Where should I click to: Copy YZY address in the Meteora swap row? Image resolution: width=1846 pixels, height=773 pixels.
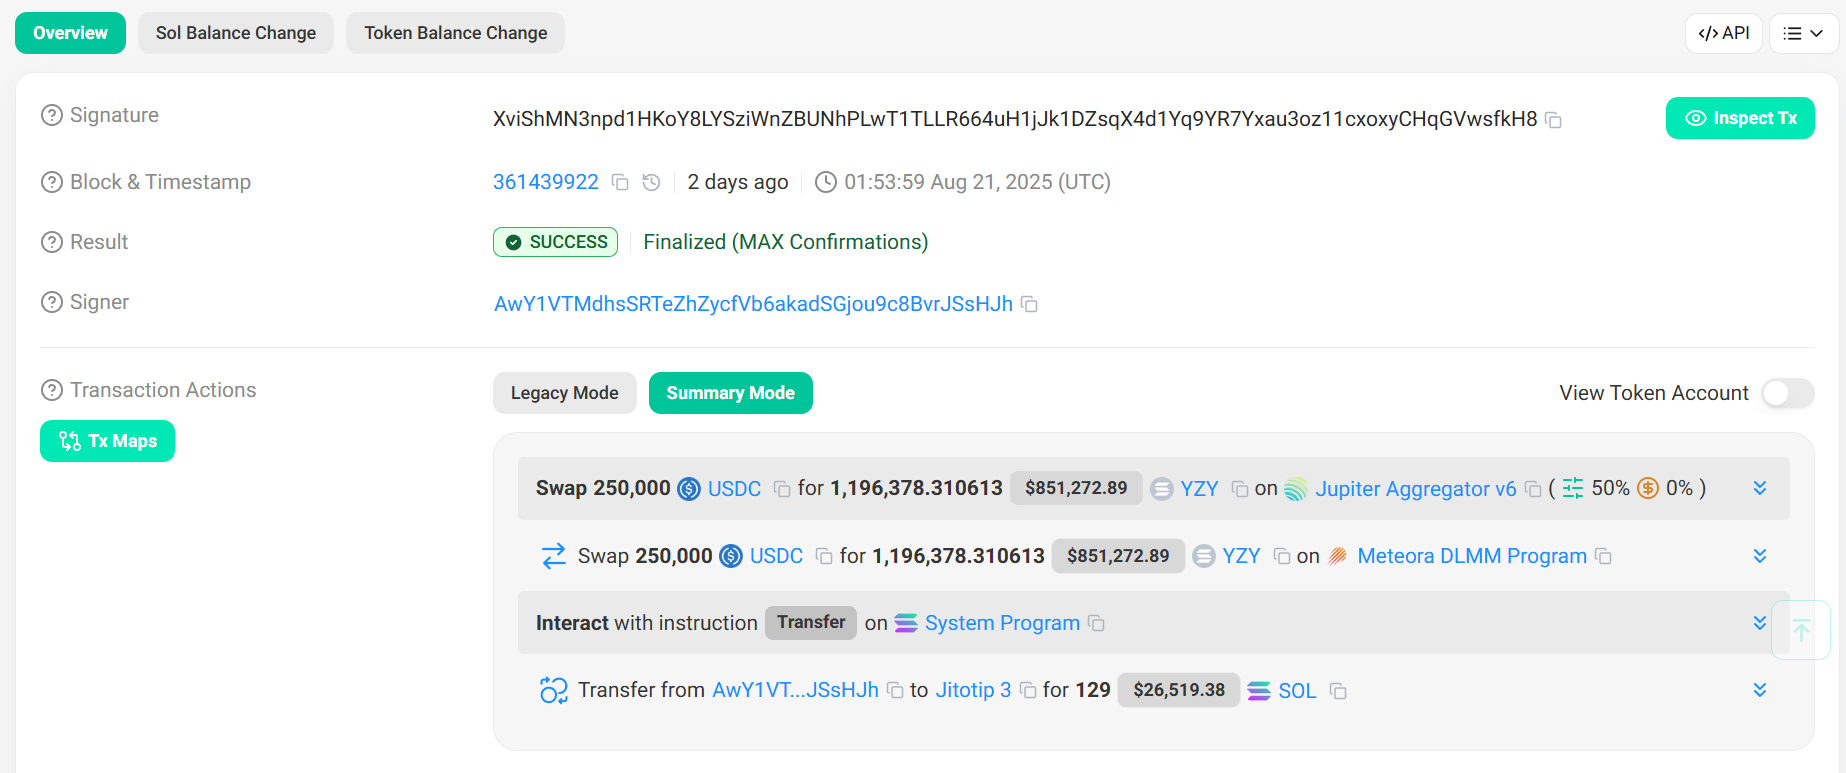[1282, 556]
